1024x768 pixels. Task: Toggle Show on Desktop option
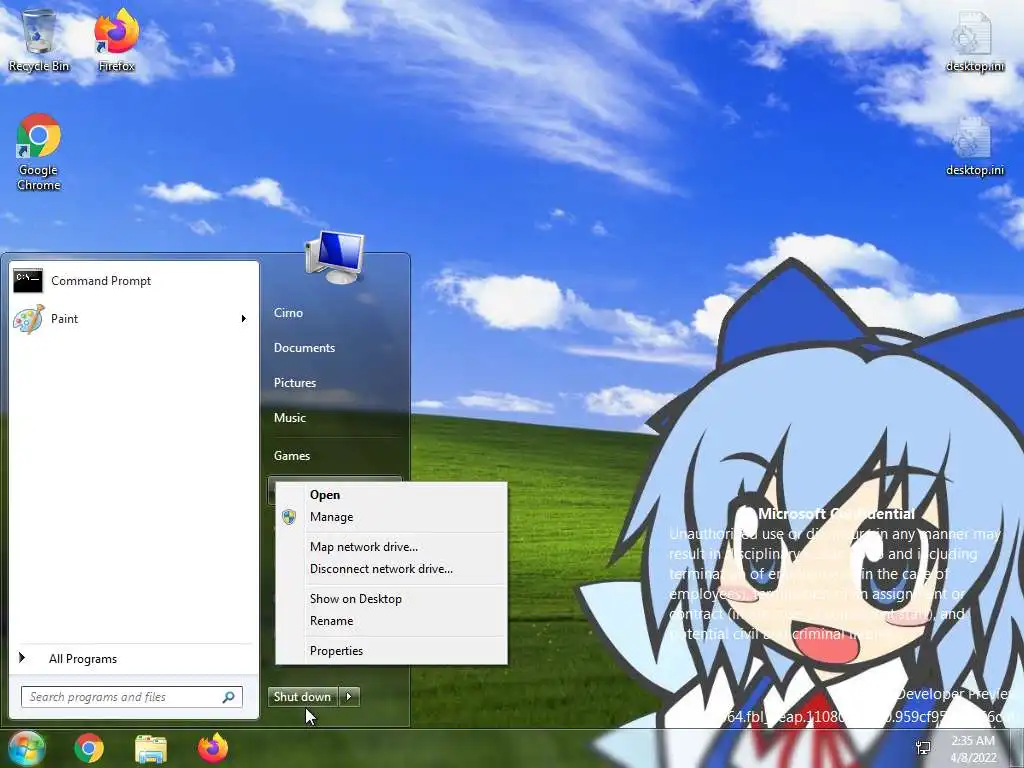tap(391, 599)
